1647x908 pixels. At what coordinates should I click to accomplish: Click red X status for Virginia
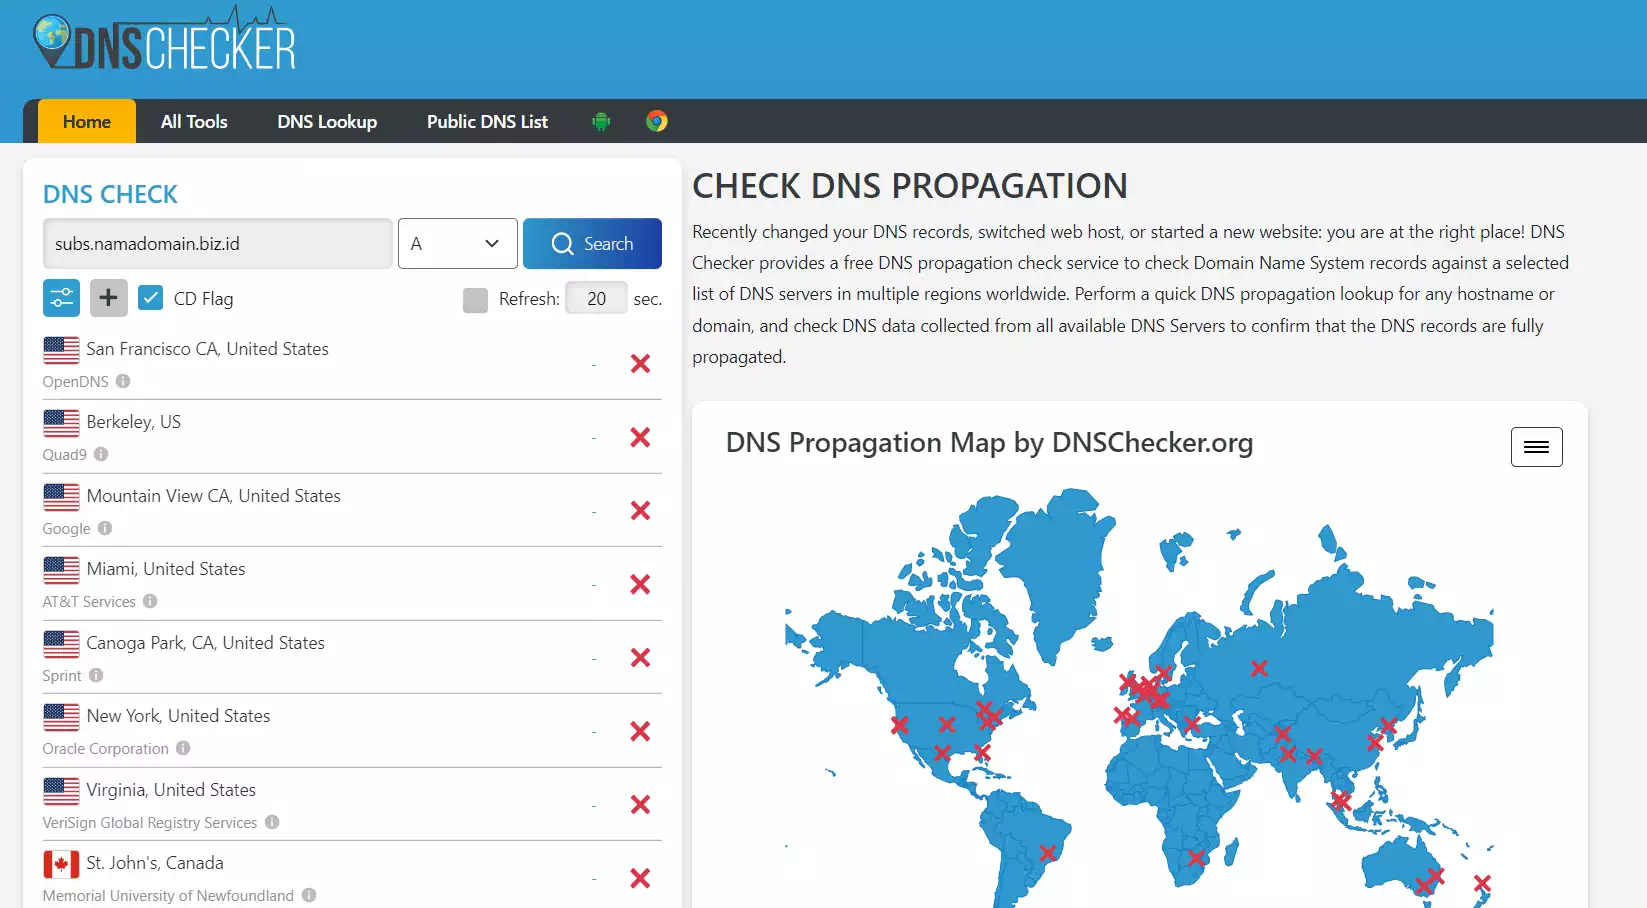coord(640,805)
